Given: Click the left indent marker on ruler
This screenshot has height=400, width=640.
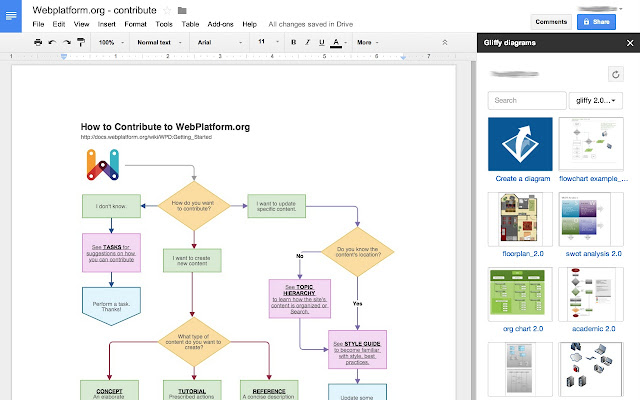Looking at the screenshot, I should [x=64, y=57].
